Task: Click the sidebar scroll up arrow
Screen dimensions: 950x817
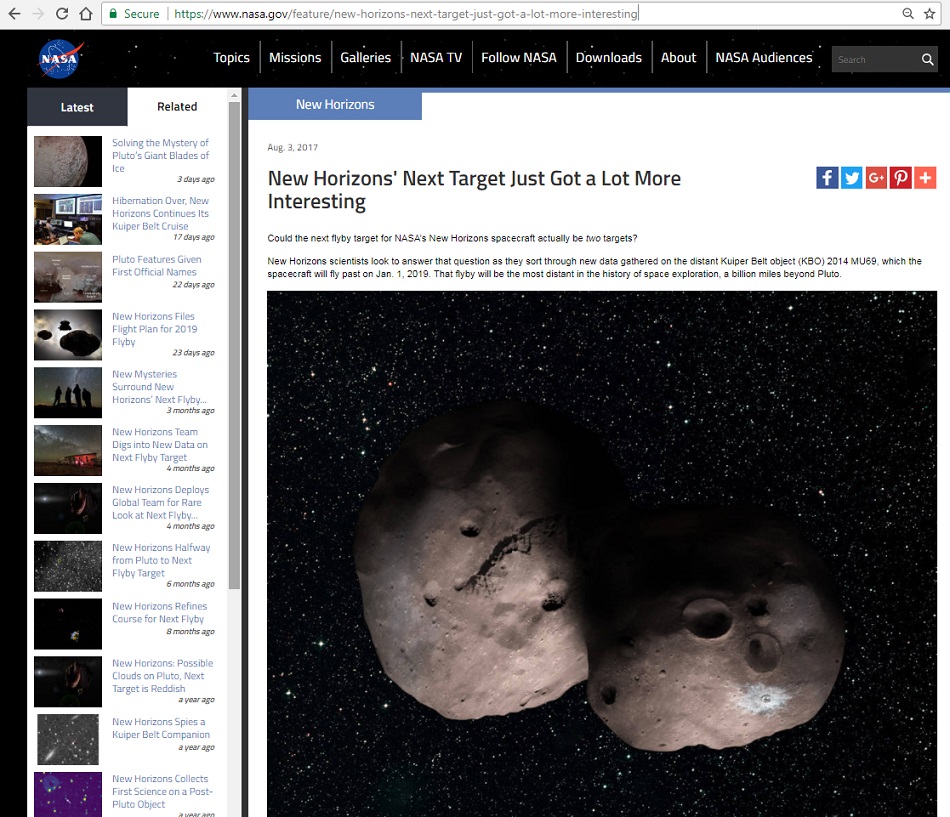Action: click(x=234, y=95)
